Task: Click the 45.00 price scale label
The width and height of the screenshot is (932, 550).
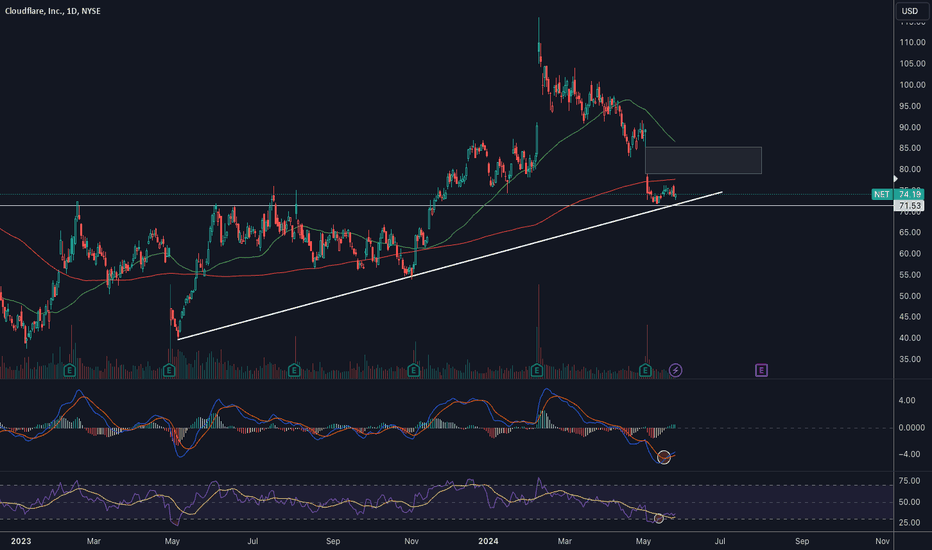Action: [912, 317]
